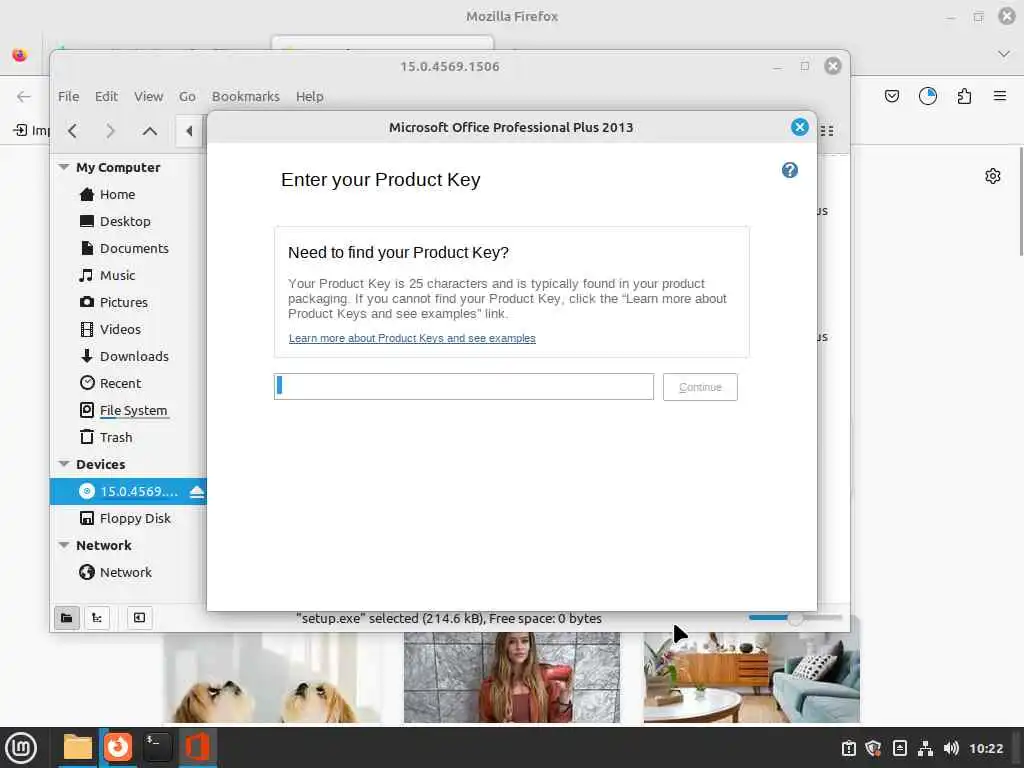Open the Edit menu in file manager
This screenshot has height=768, width=1024.
pos(106,97)
